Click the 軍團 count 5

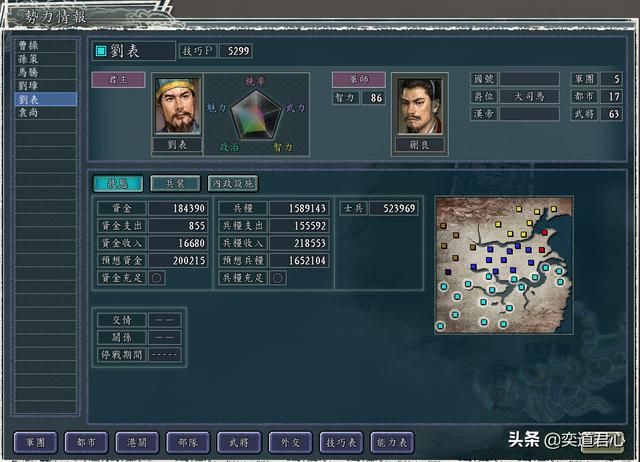611,79
